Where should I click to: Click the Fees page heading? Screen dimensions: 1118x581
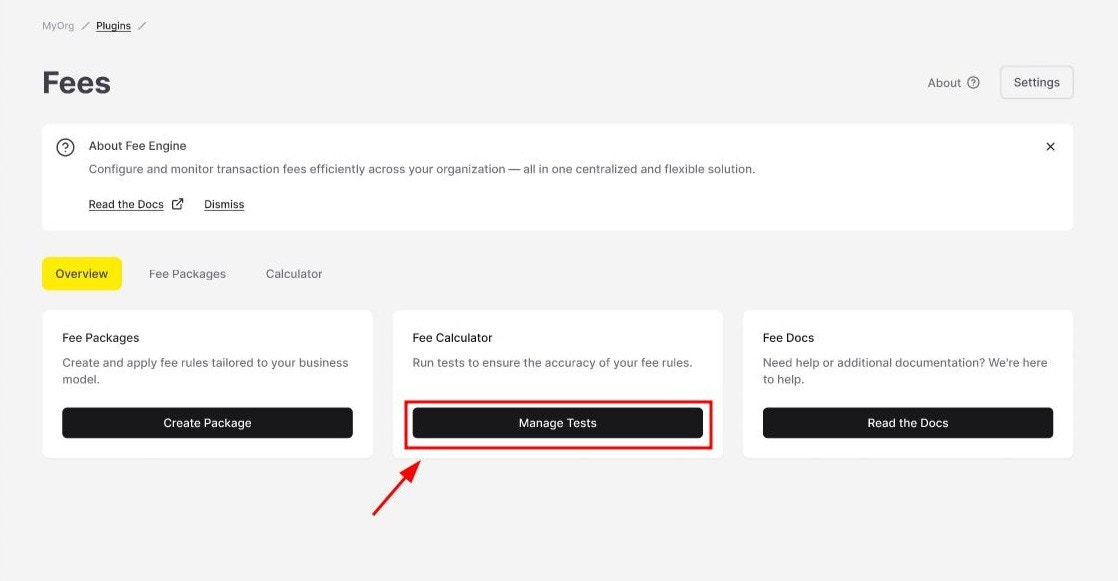[x=76, y=83]
